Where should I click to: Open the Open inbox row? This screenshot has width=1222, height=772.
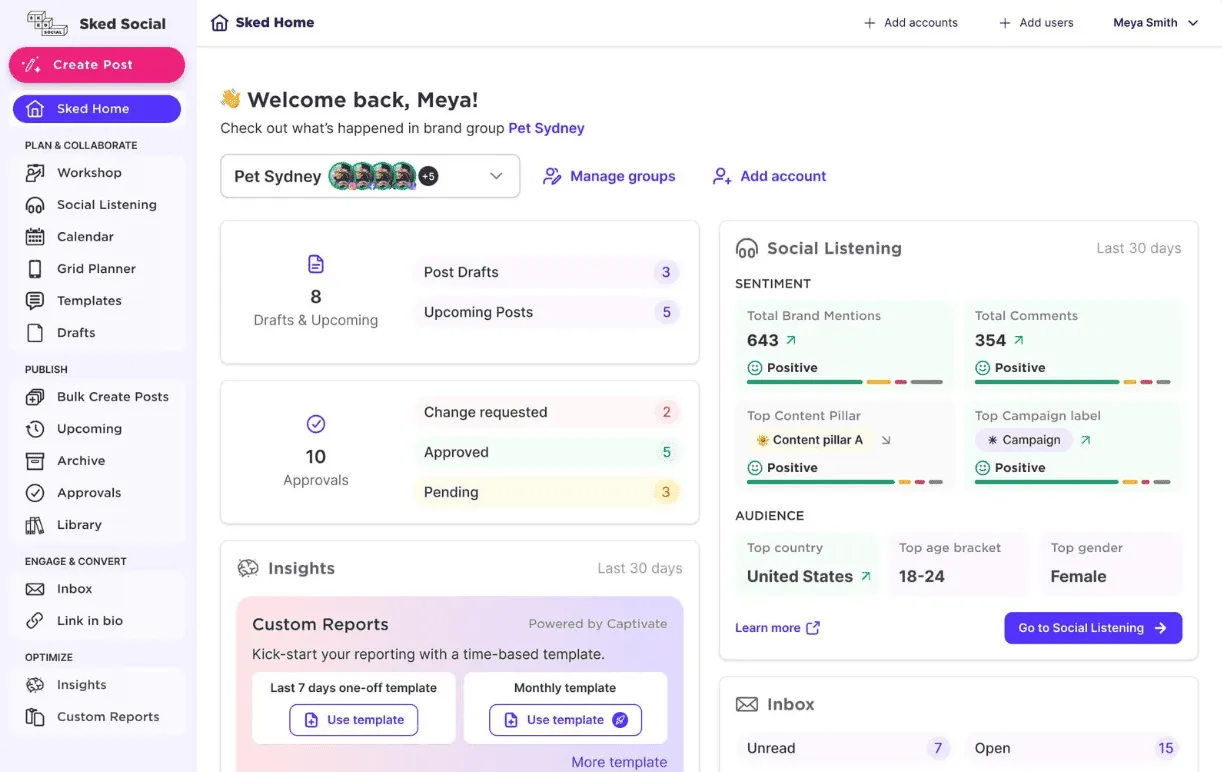pyautogui.click(x=1073, y=748)
